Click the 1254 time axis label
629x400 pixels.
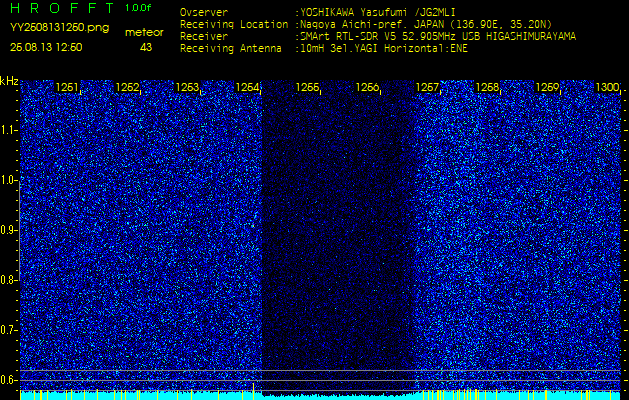pos(248,87)
